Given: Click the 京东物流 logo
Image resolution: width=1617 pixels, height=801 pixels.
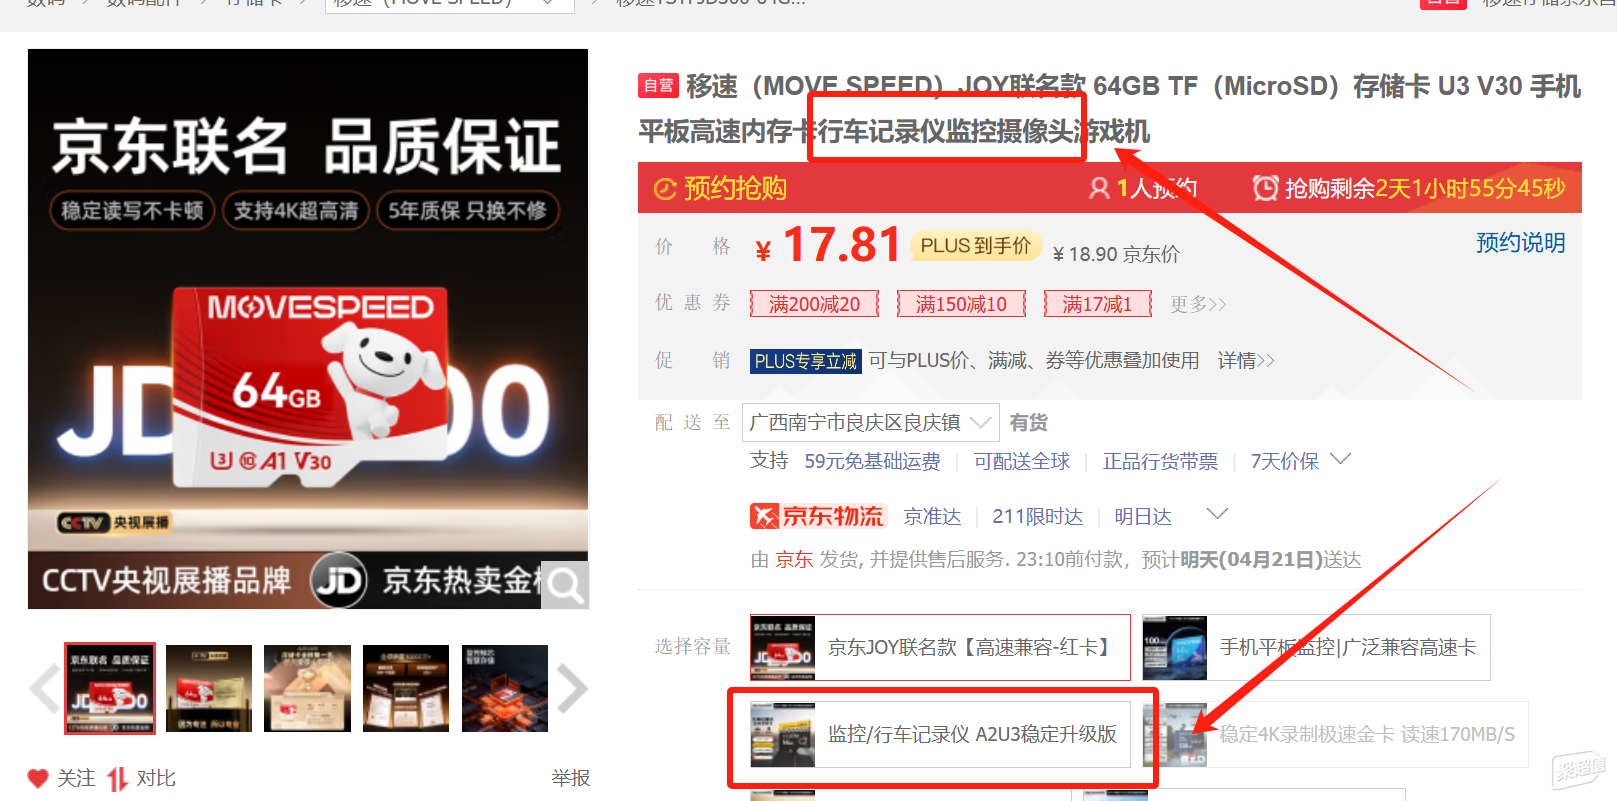Looking at the screenshot, I should [818, 516].
